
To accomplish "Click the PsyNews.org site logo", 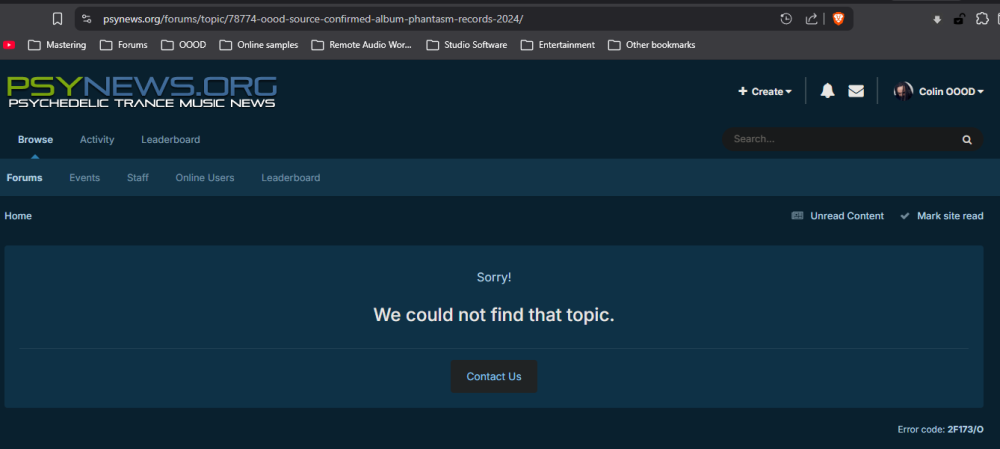I will (x=141, y=91).
